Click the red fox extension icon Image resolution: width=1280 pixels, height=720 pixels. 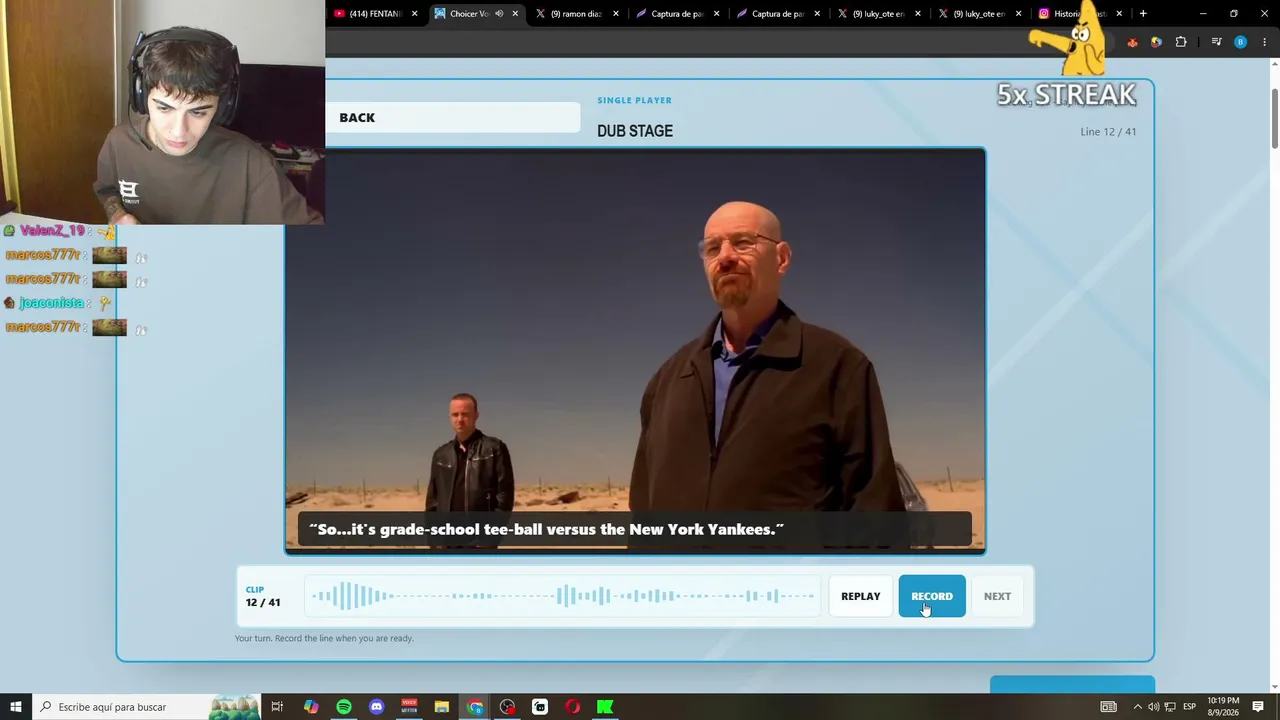(1132, 42)
